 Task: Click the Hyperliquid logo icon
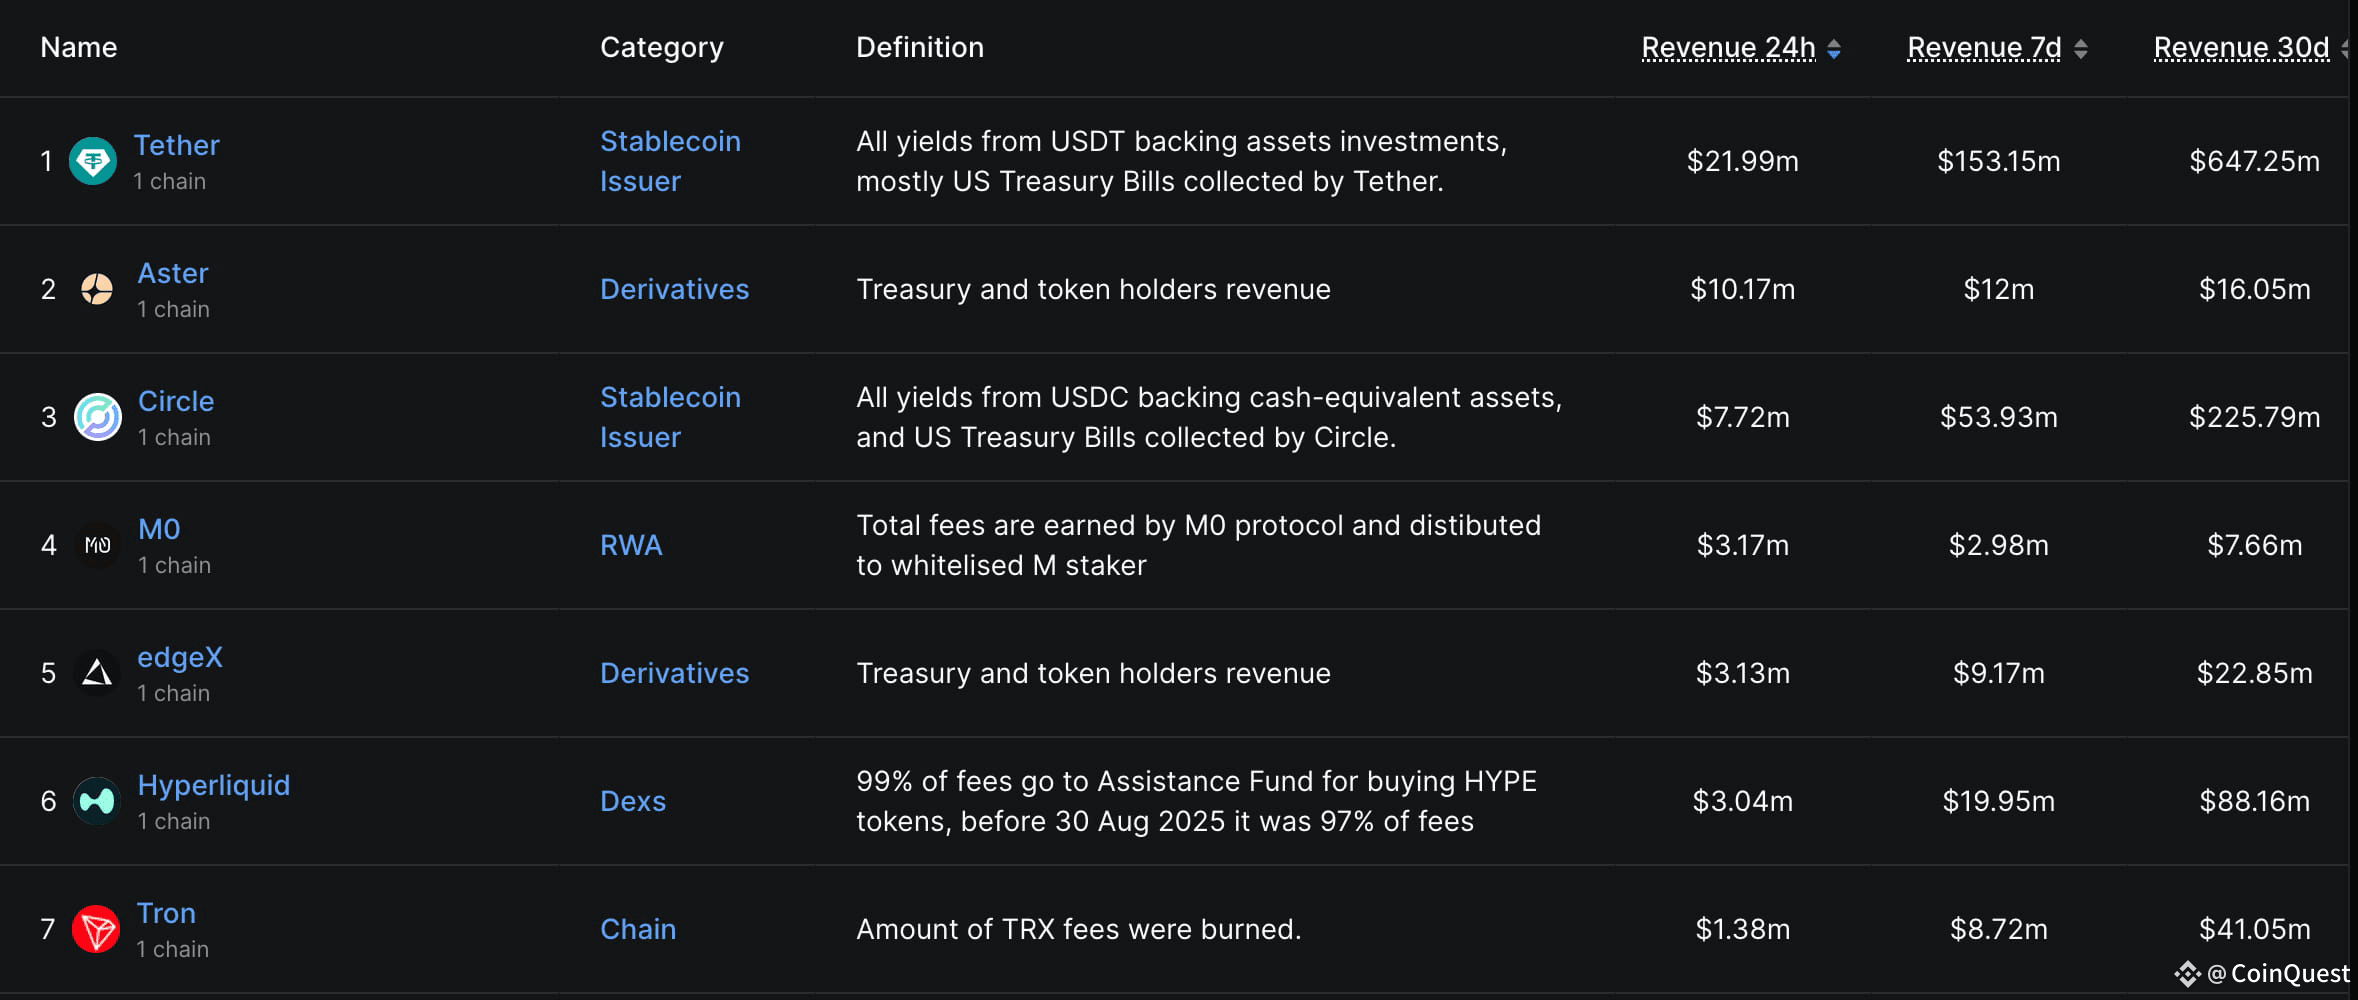[97, 801]
